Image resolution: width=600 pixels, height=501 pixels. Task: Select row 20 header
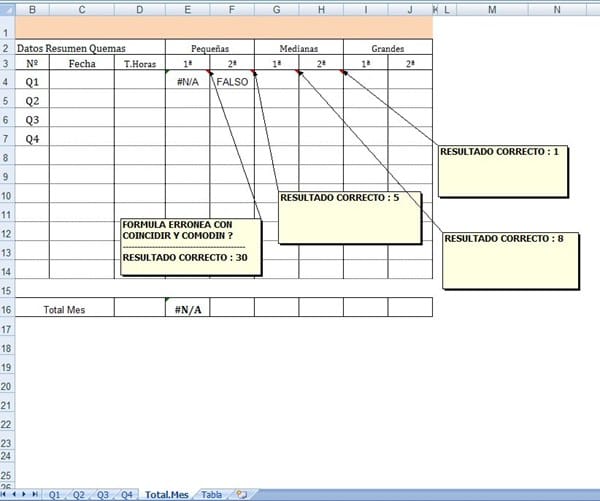click(7, 384)
